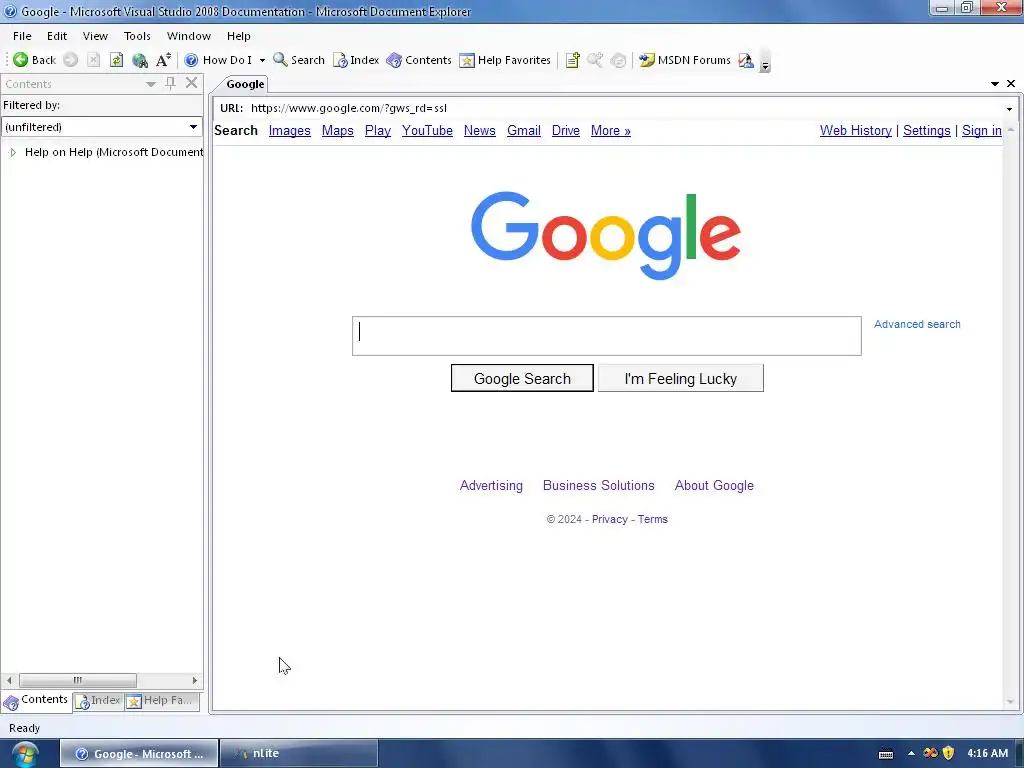Click the Ask a Question icon after MSDN Forums
Screen dimensions: 1024x768
(x=746, y=60)
